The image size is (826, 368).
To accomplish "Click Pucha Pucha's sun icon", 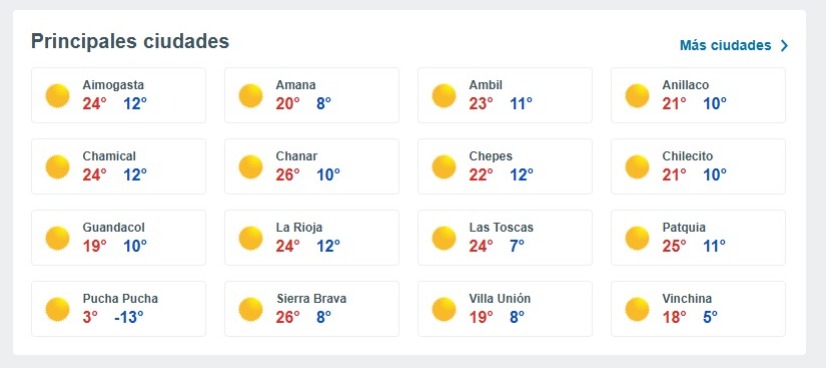I will click(57, 309).
